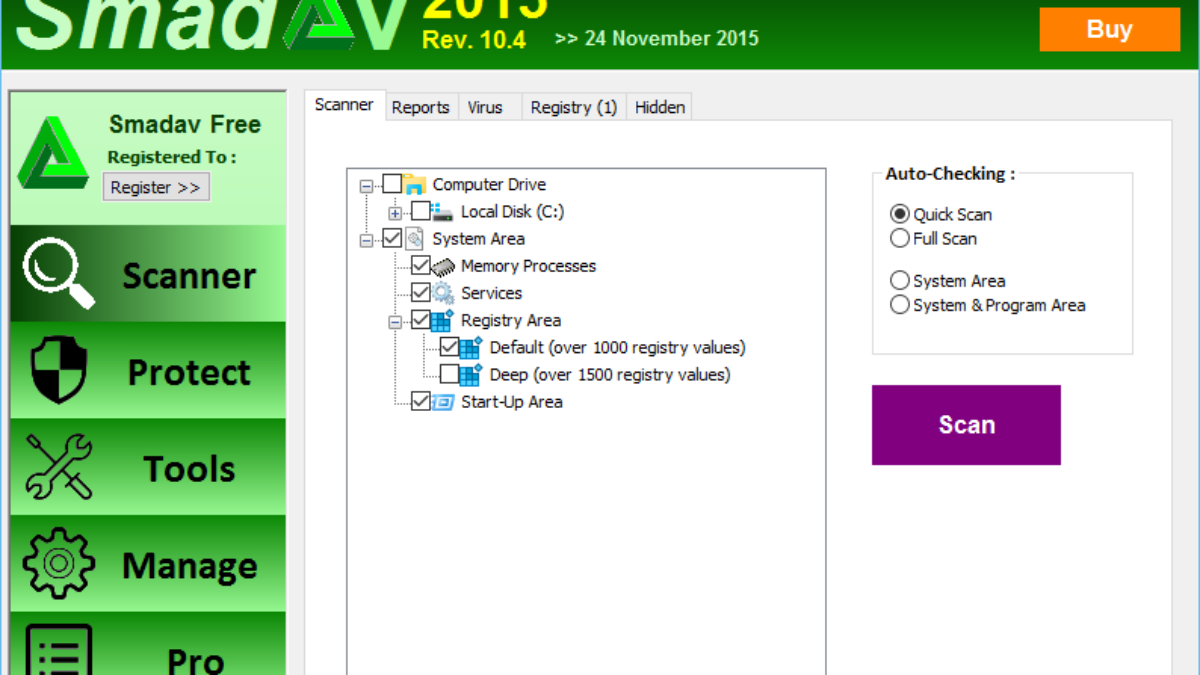The width and height of the screenshot is (1200, 675).
Task: Open the Hidden tab
Action: click(x=660, y=107)
